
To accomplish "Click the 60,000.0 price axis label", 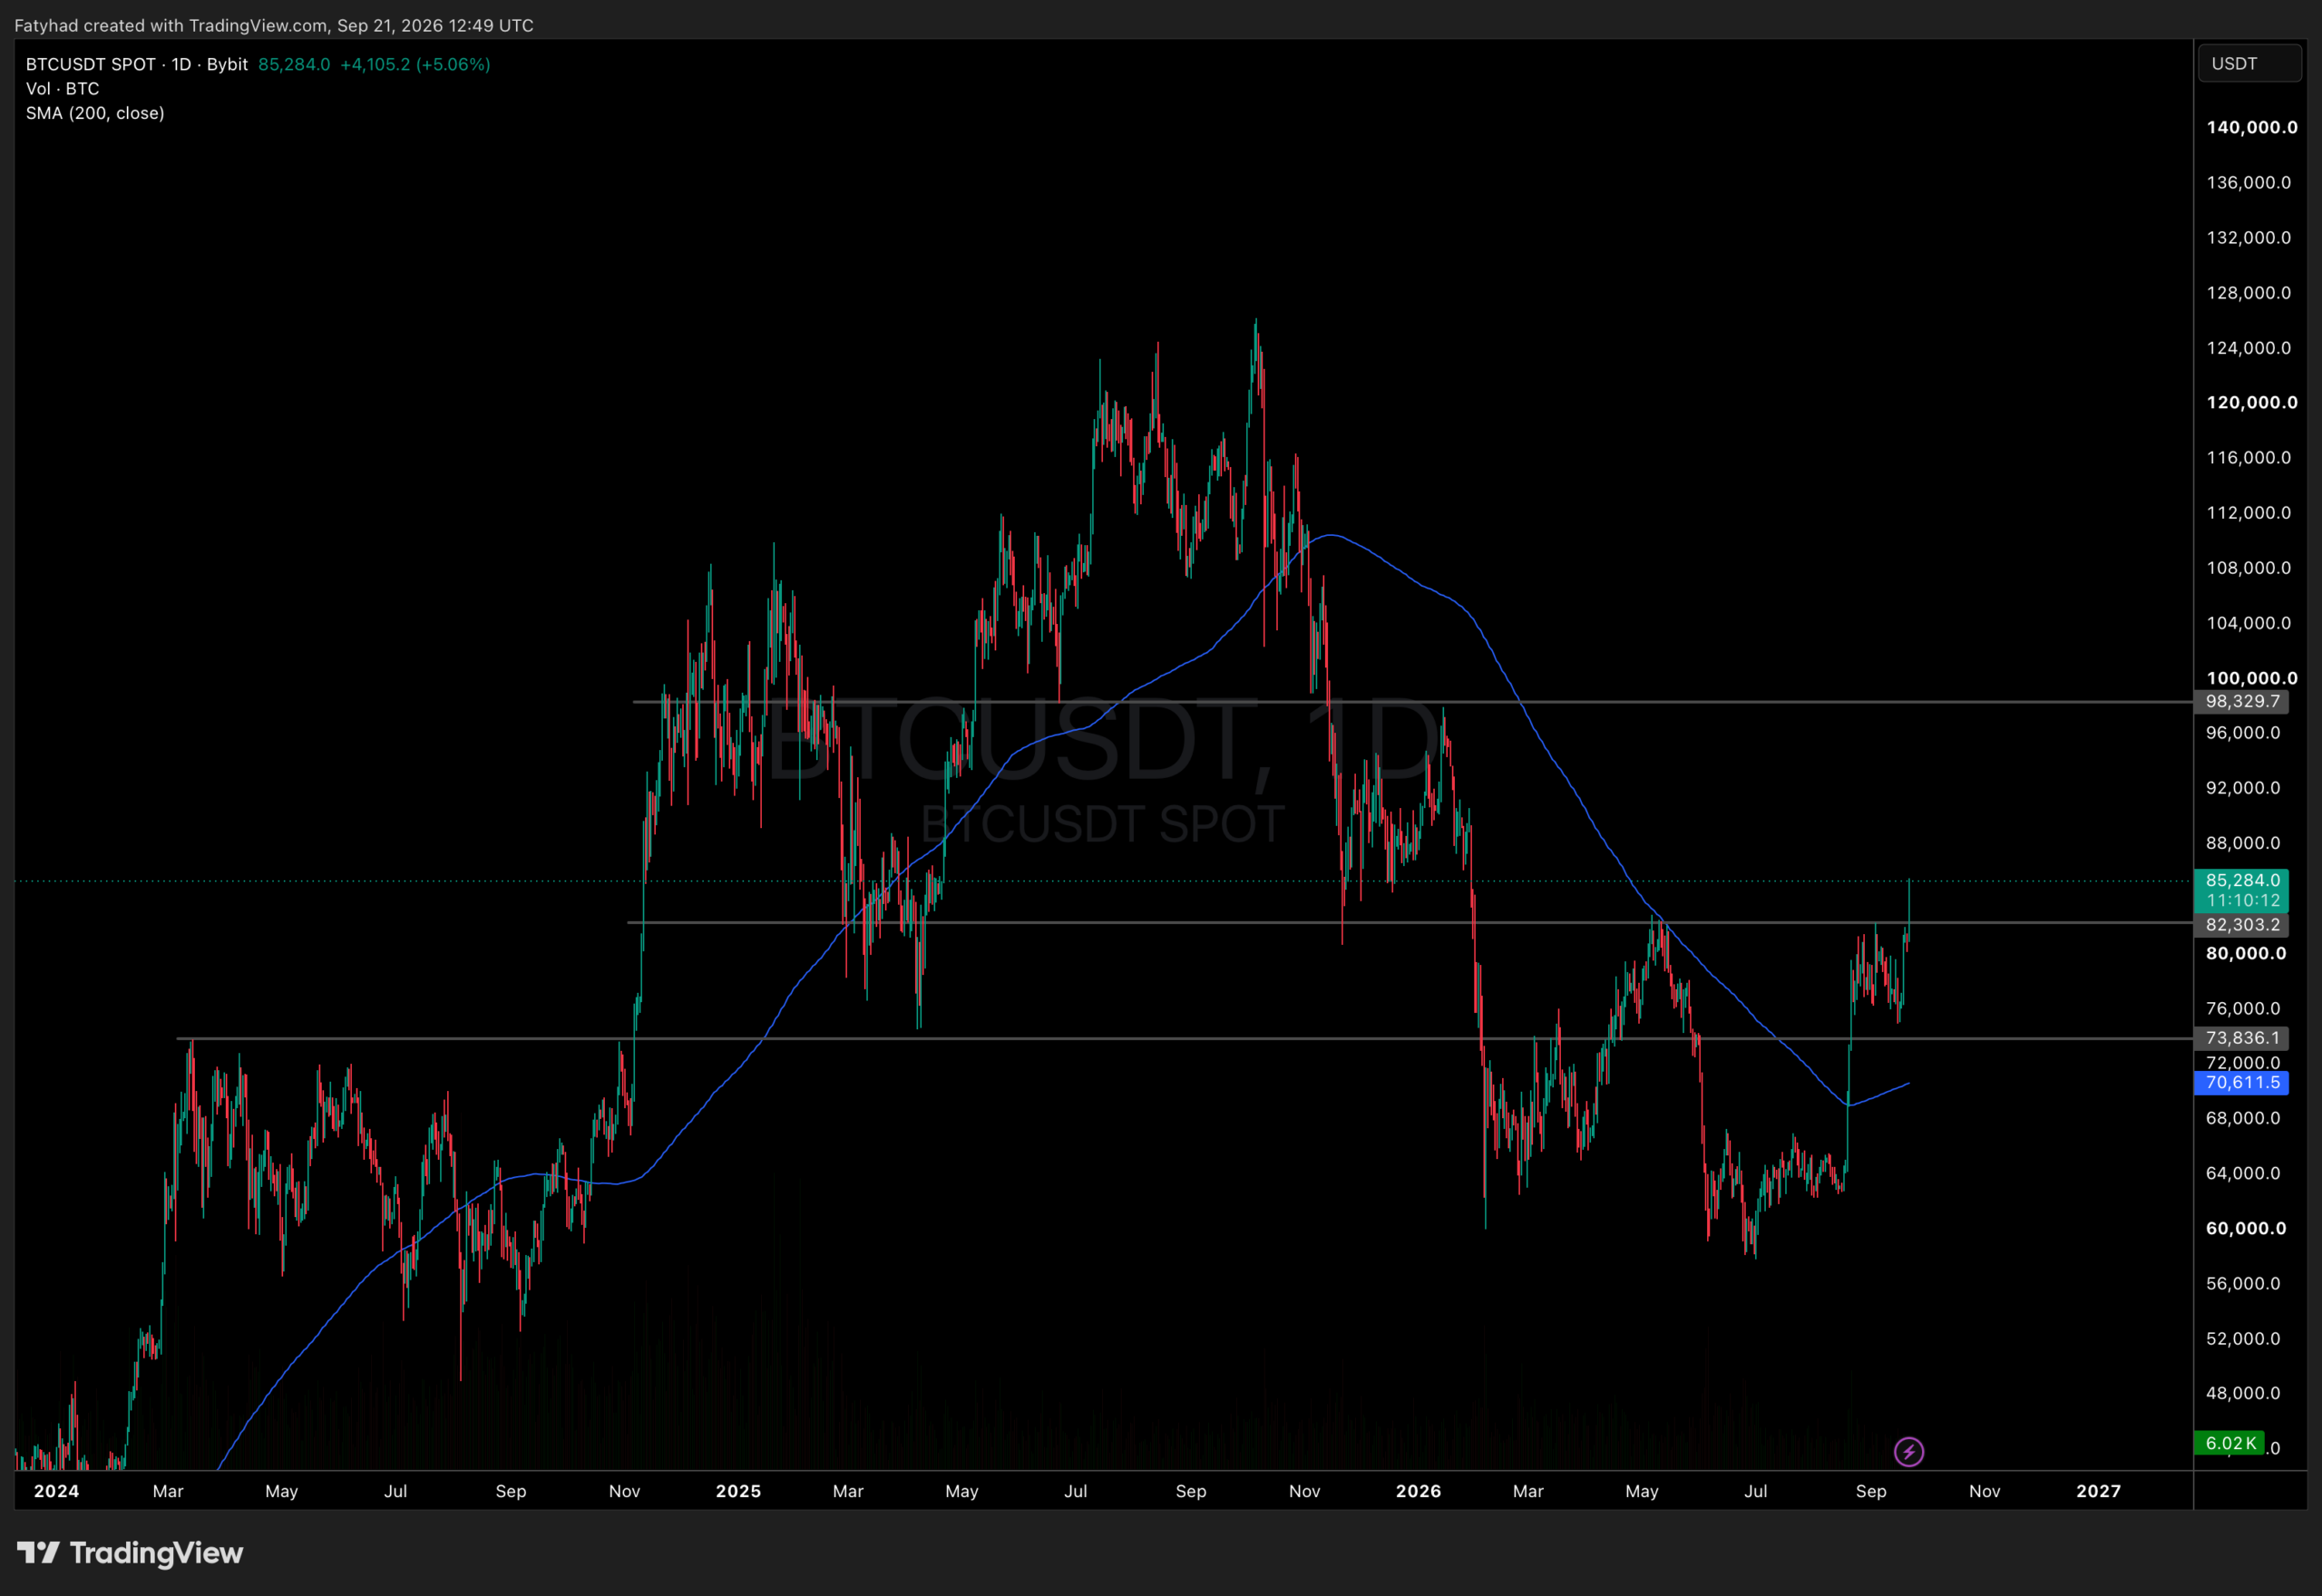I will [2246, 1228].
